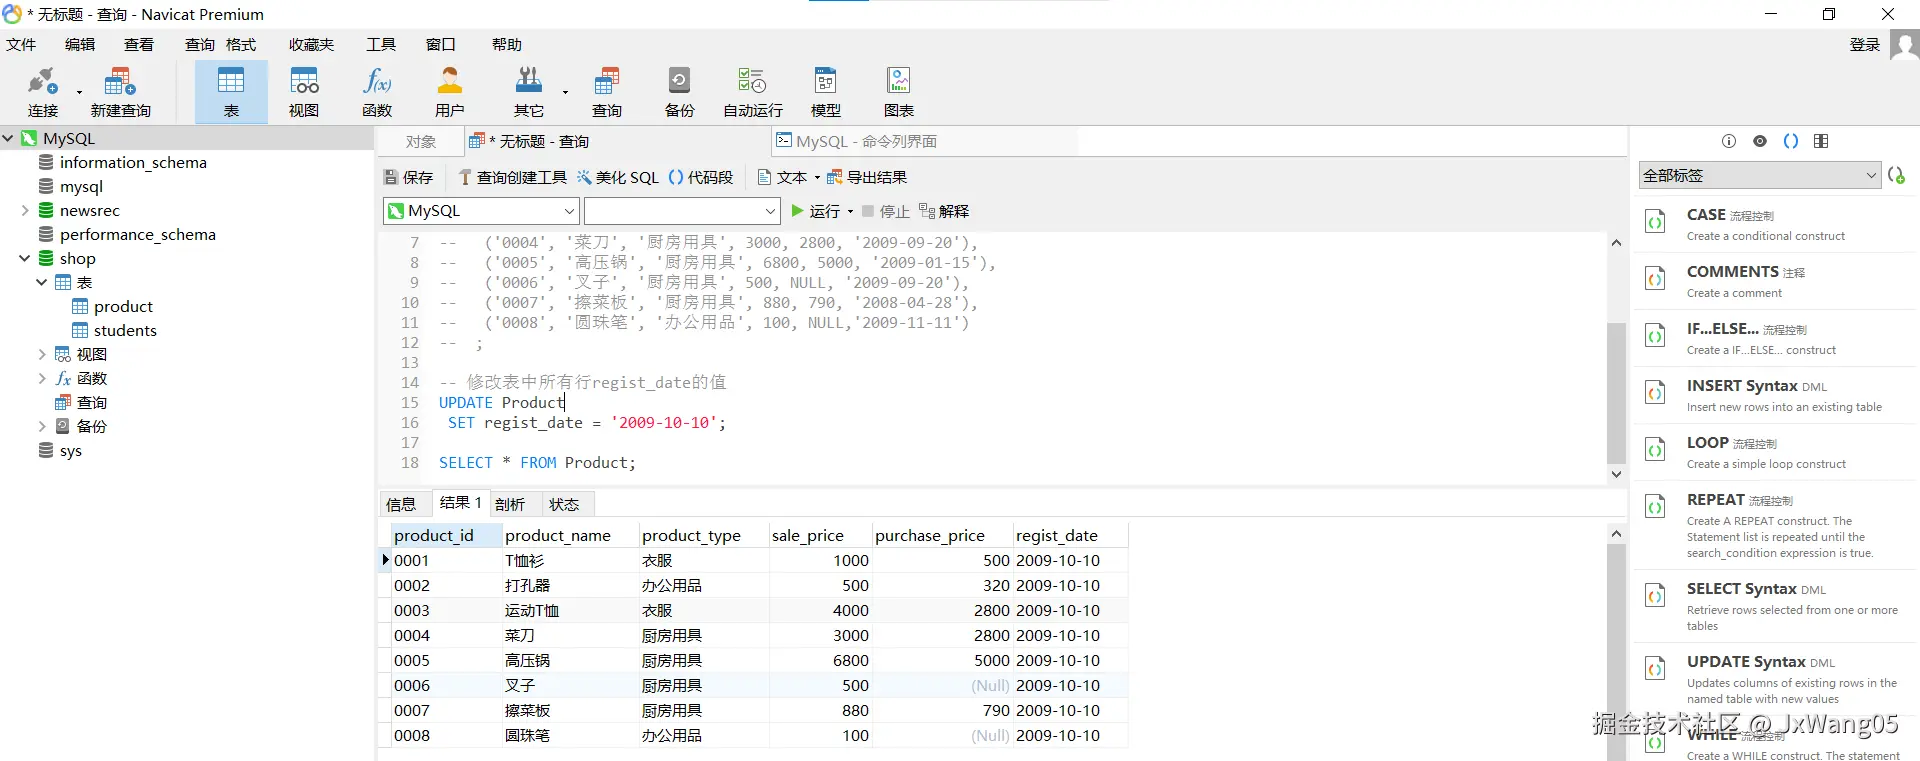Expand the newsrec database node
1920x761 pixels.
[25, 210]
